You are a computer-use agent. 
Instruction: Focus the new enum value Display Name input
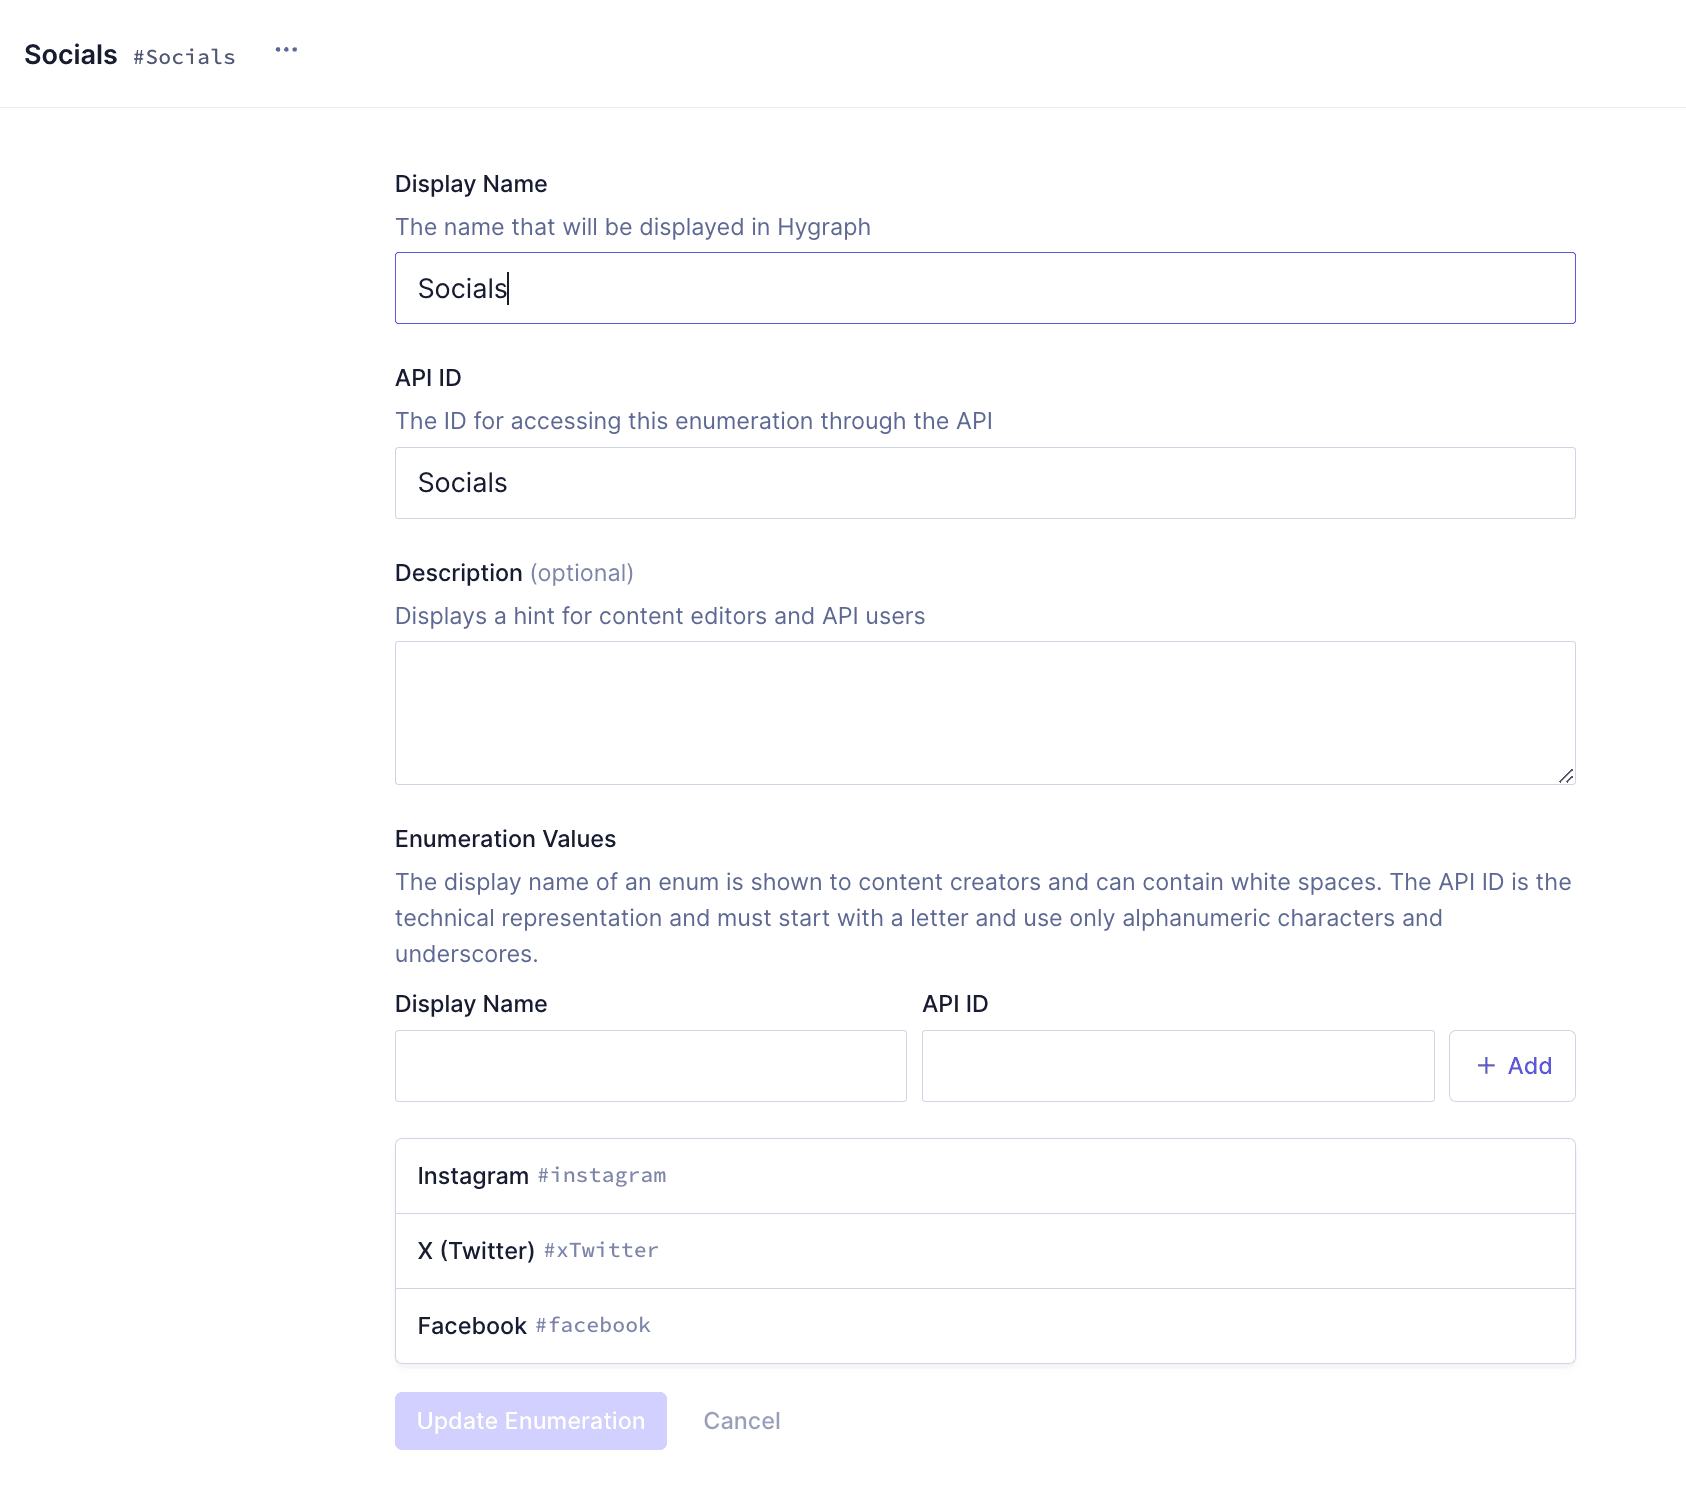click(650, 1066)
